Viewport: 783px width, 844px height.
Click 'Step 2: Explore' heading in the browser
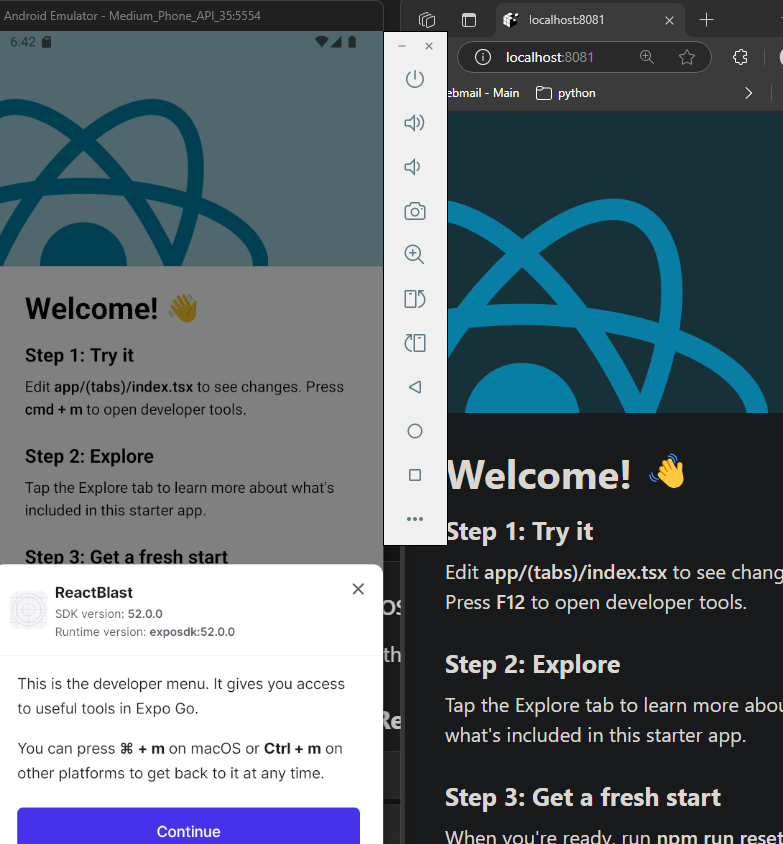click(532, 665)
